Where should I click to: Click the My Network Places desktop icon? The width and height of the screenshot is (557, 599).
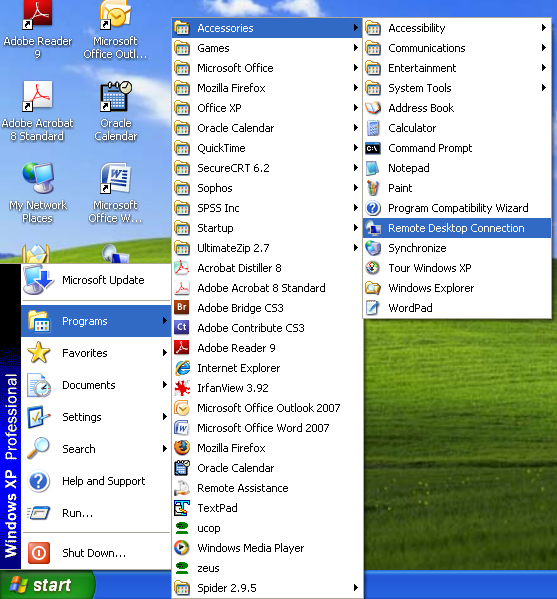[x=37, y=193]
